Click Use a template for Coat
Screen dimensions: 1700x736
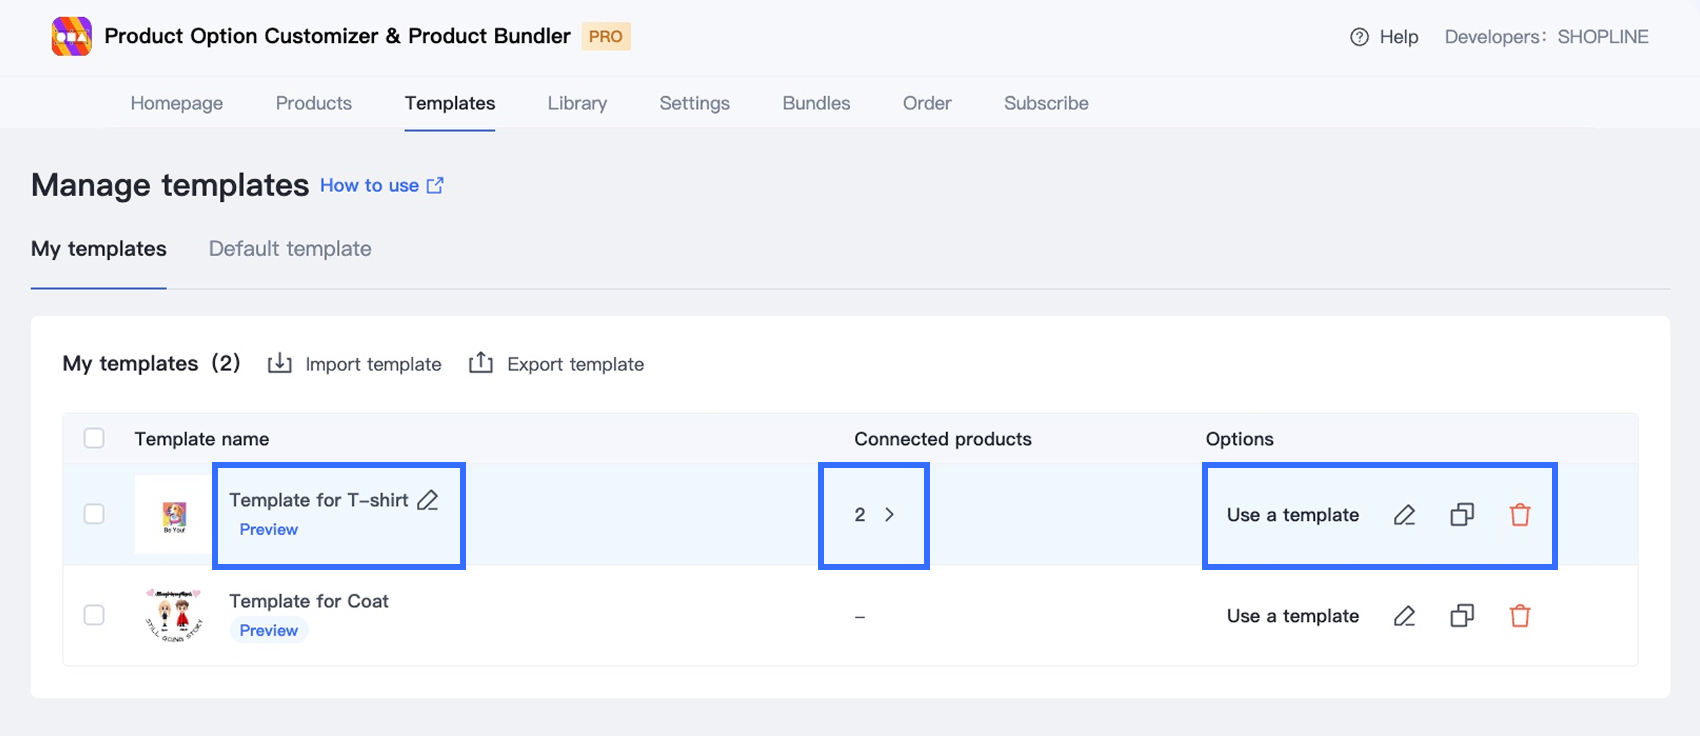[1292, 616]
